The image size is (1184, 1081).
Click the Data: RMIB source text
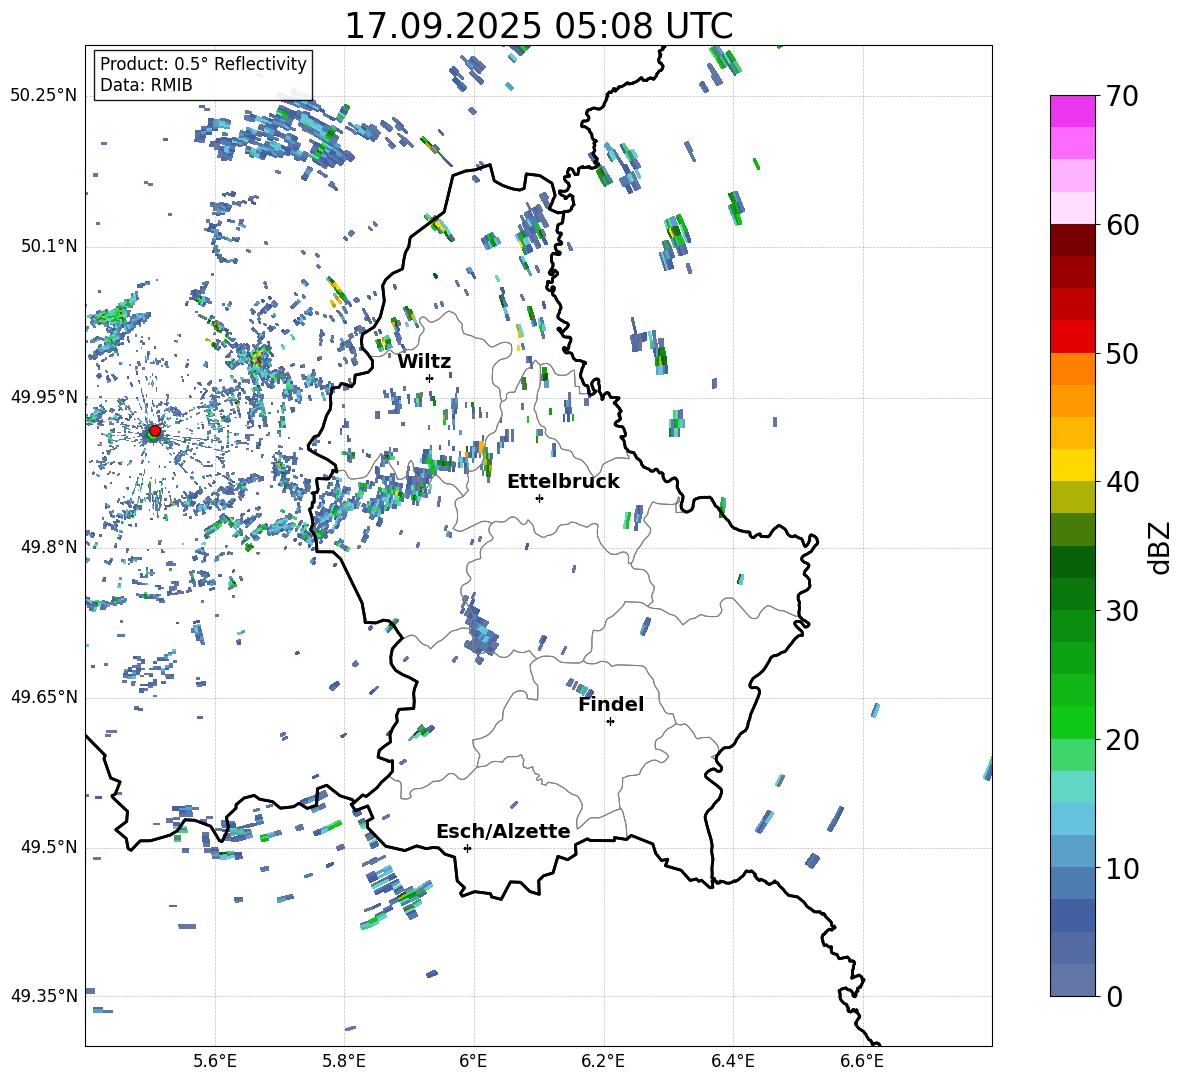(x=146, y=85)
